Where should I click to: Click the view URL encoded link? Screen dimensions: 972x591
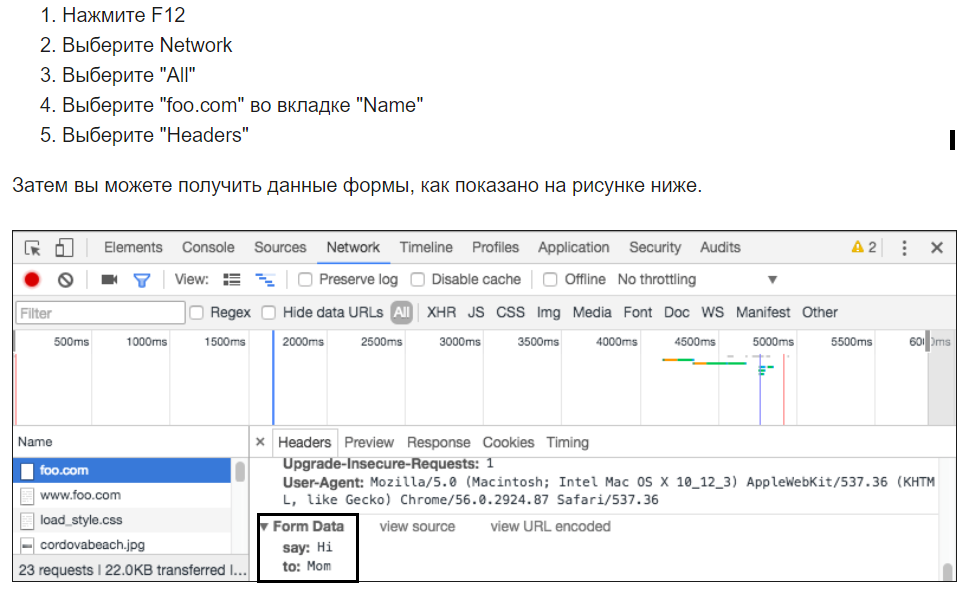(550, 527)
